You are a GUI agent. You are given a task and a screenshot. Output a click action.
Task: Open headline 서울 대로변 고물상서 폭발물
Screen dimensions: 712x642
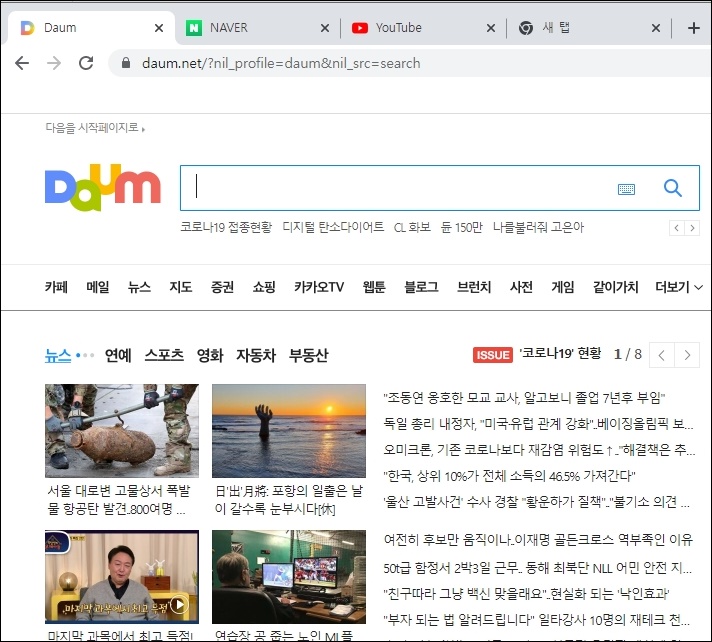click(119, 500)
